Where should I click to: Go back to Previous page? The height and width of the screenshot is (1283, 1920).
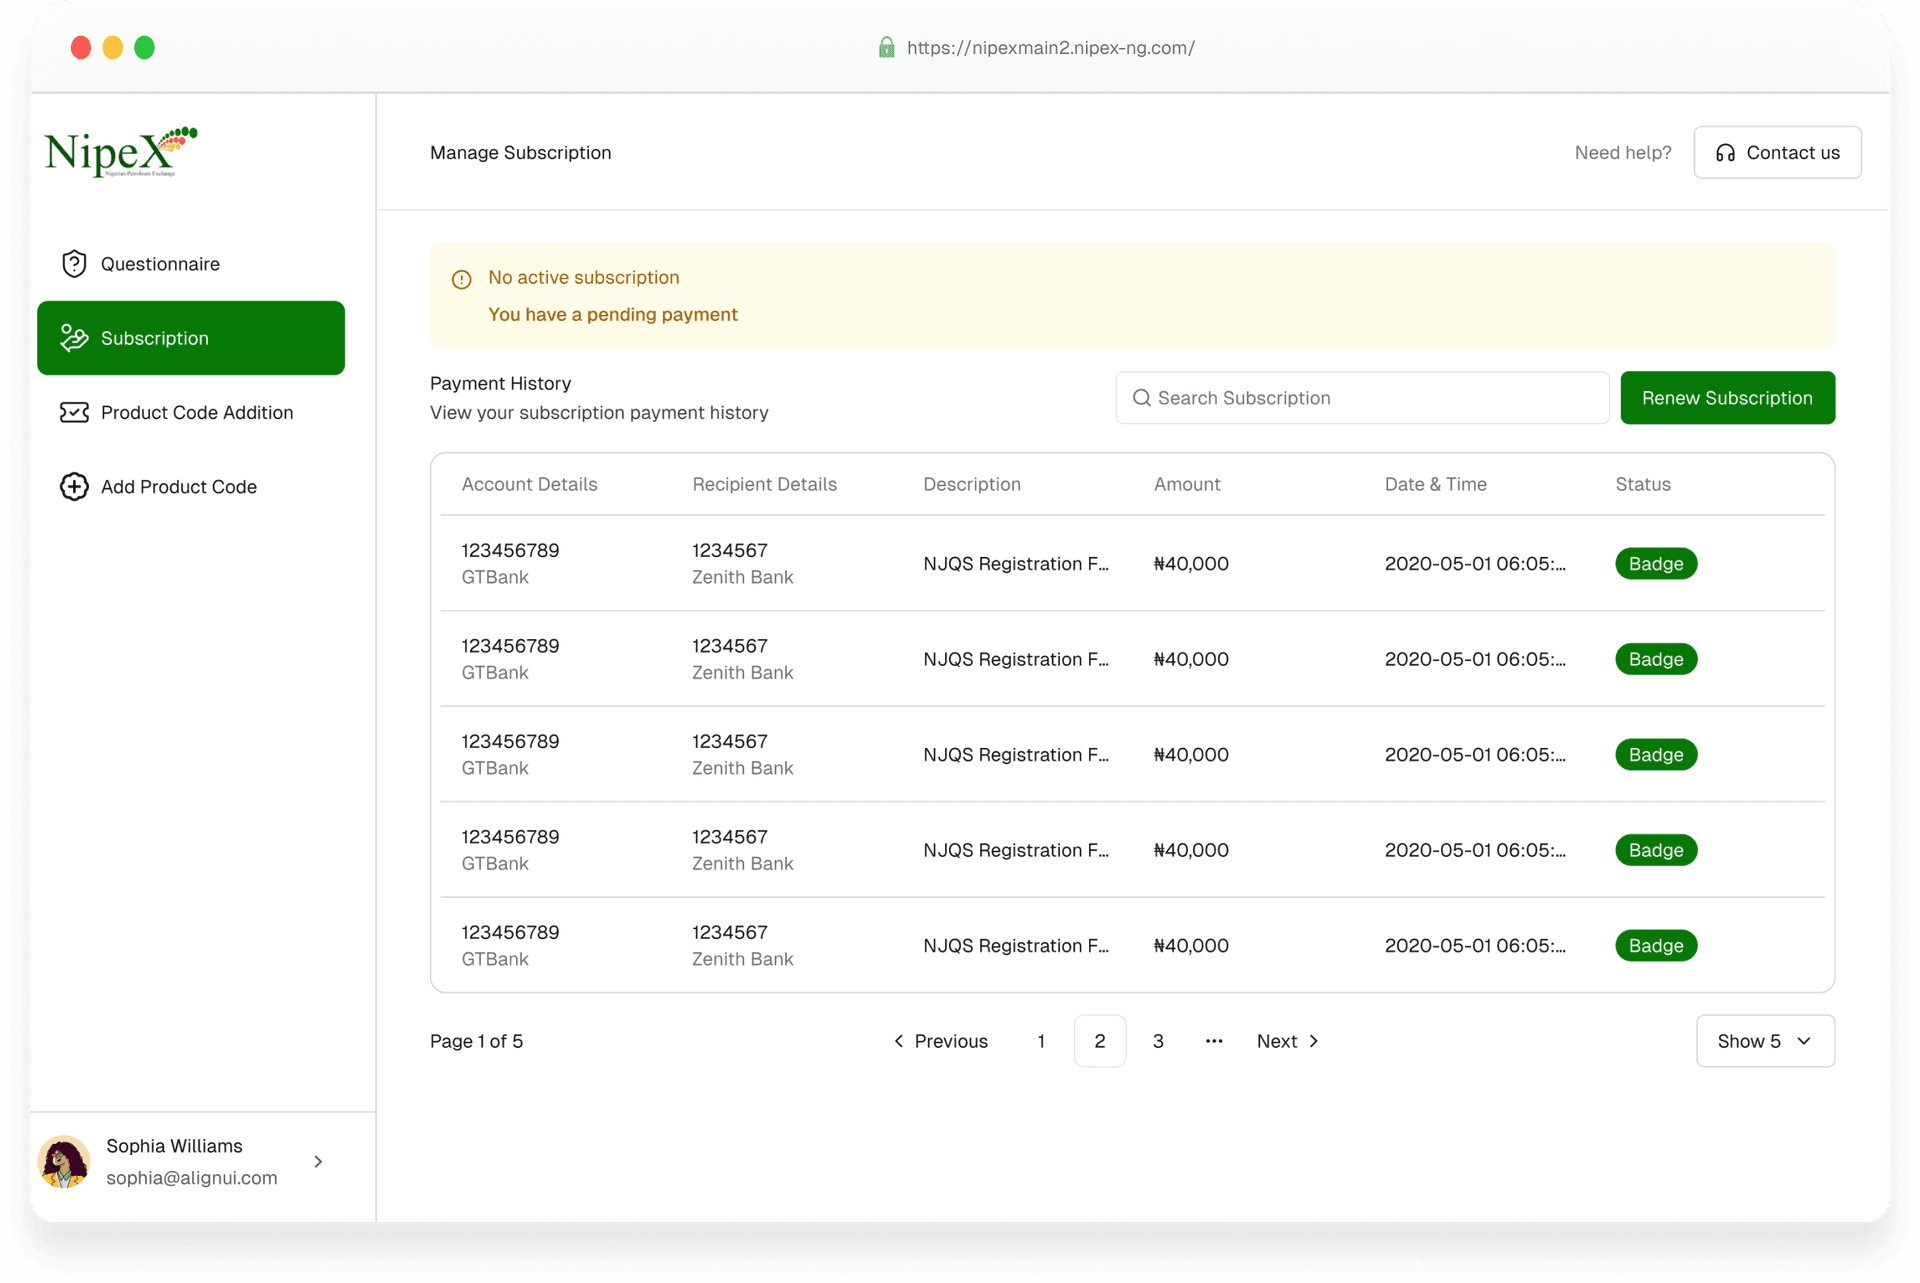(x=940, y=1041)
